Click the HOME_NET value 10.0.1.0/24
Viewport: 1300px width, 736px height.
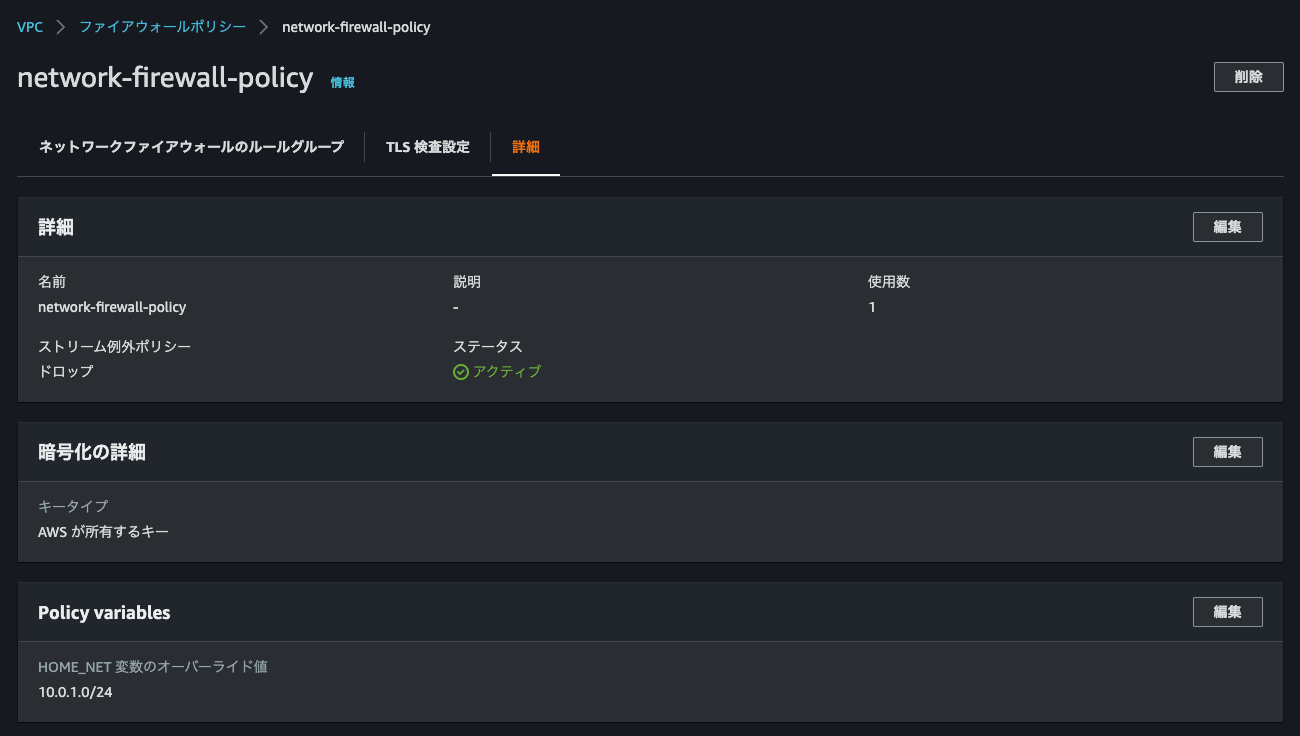(x=75, y=692)
